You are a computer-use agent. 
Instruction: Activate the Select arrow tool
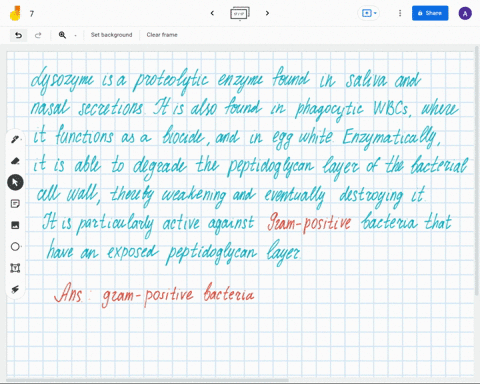tap(15, 182)
